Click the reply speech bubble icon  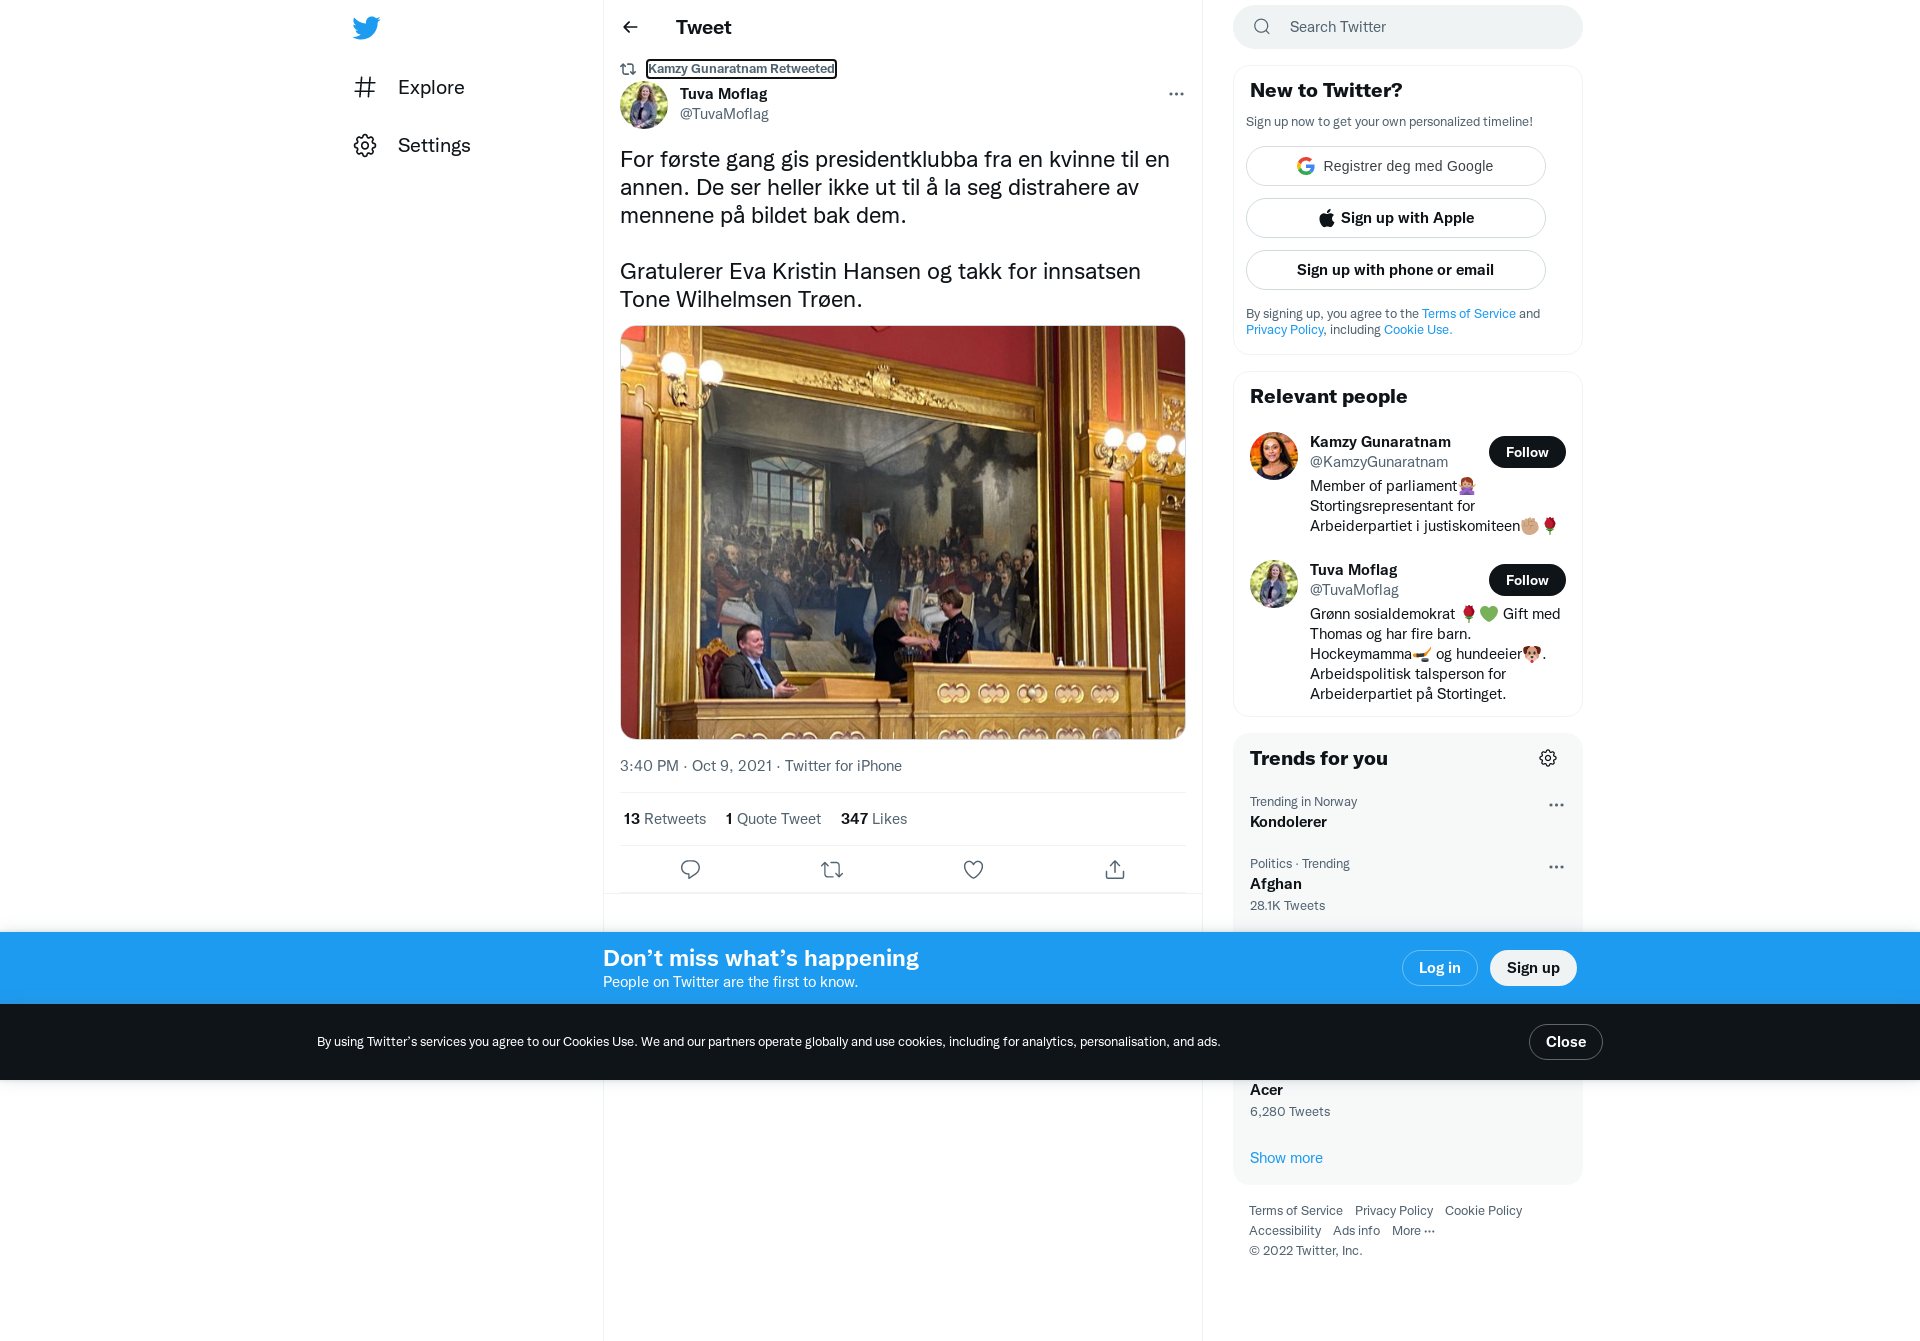690,869
